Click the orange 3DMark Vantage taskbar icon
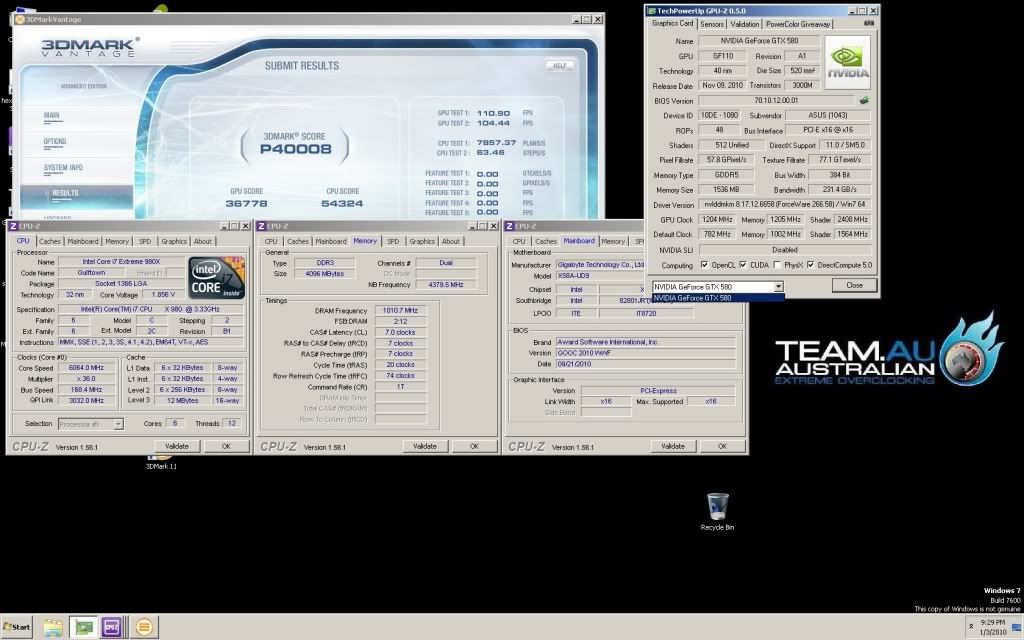Image resolution: width=1024 pixels, height=640 pixels. pos(144,627)
